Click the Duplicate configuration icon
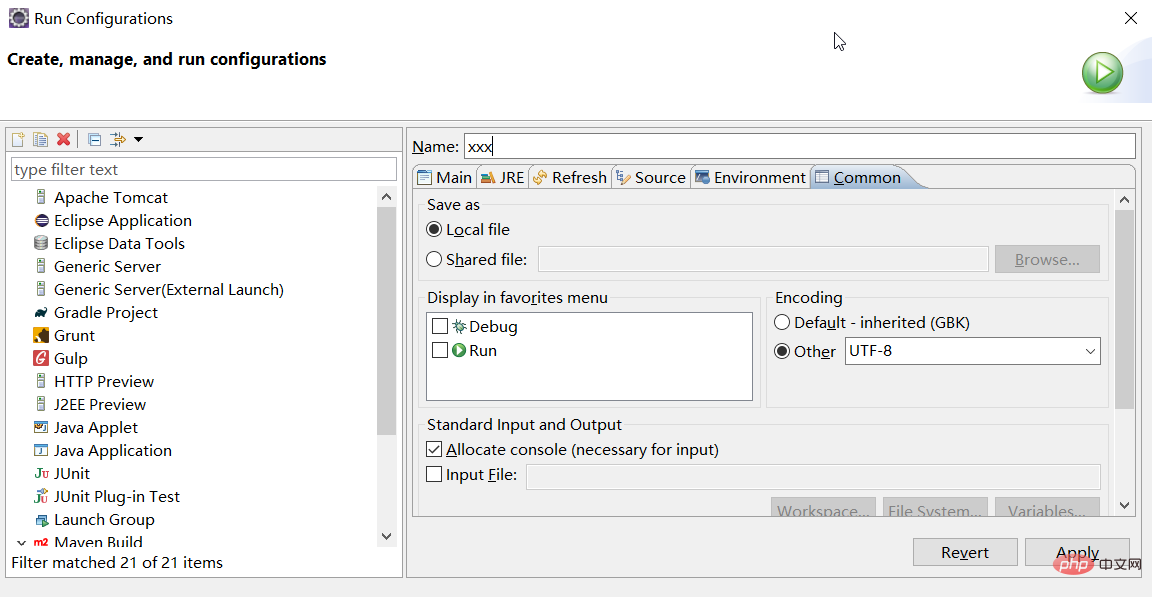1152x597 pixels. pos(41,140)
